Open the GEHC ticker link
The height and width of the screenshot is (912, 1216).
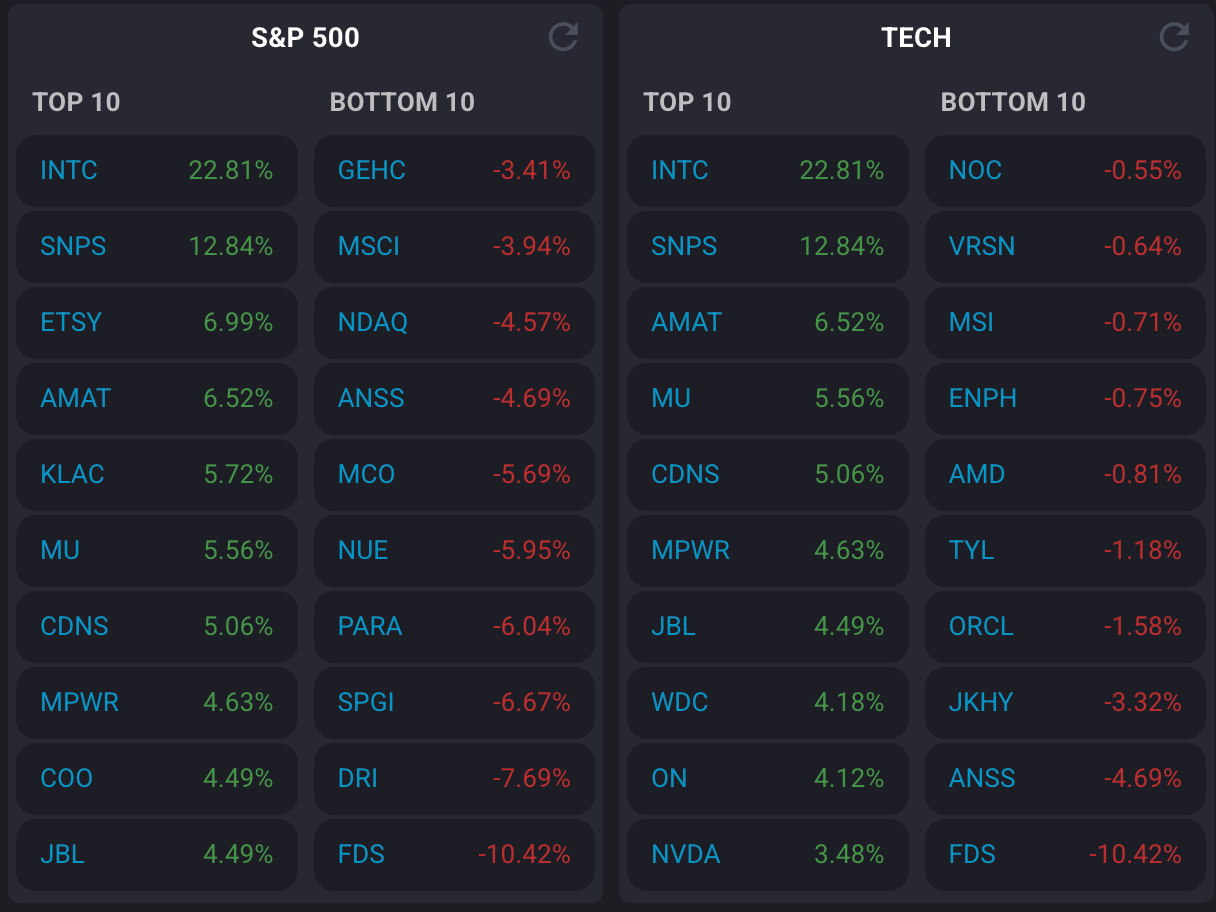tap(372, 171)
